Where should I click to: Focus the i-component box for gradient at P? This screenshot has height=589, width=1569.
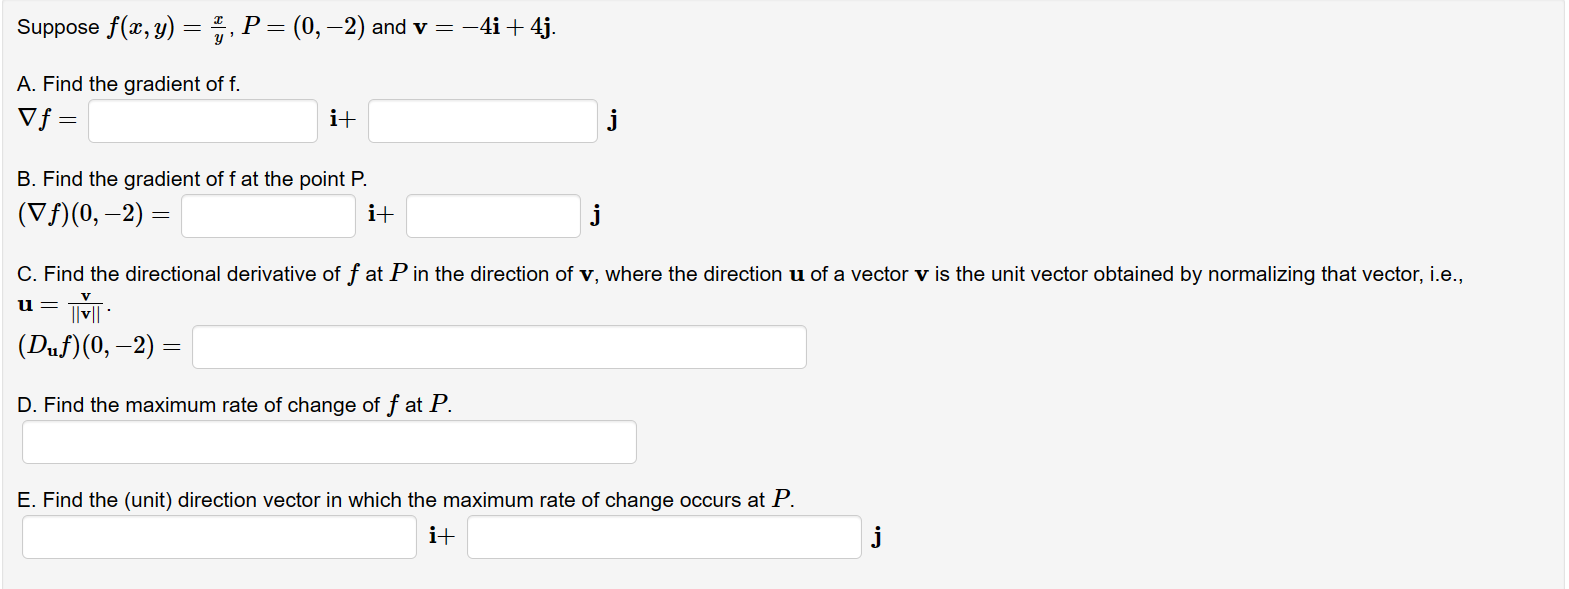pos(268,216)
